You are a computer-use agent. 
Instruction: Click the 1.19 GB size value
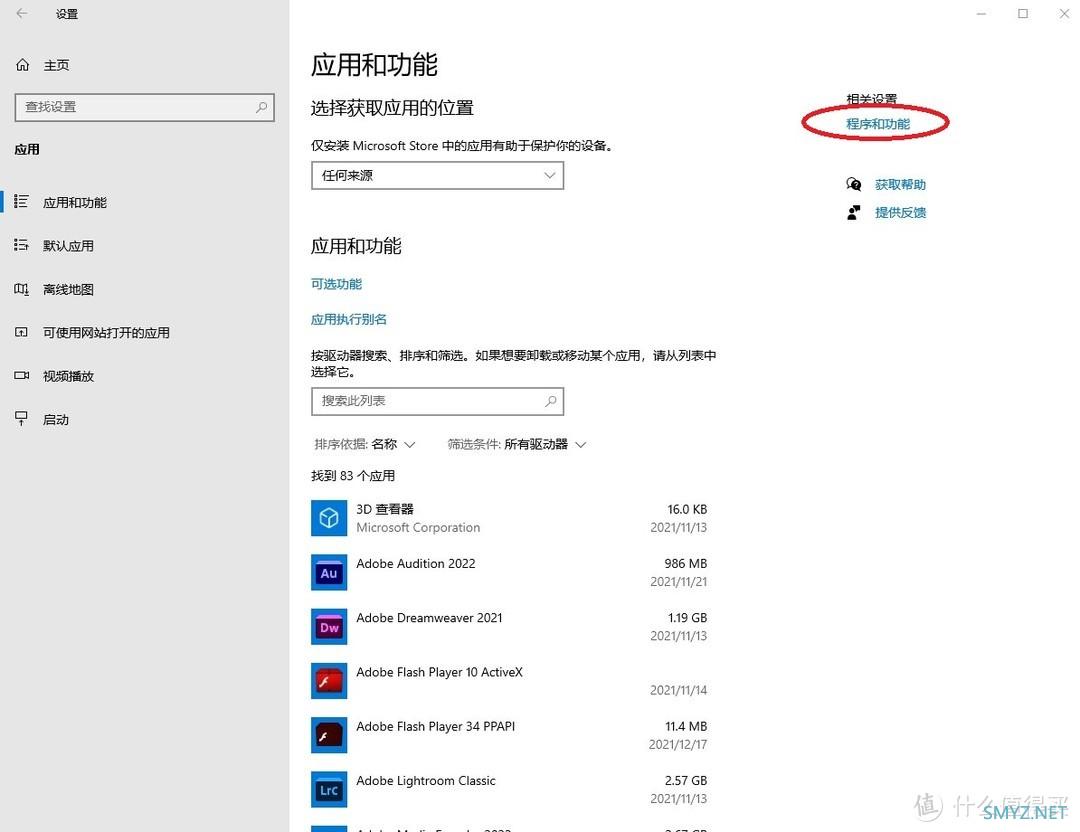pyautogui.click(x=687, y=618)
